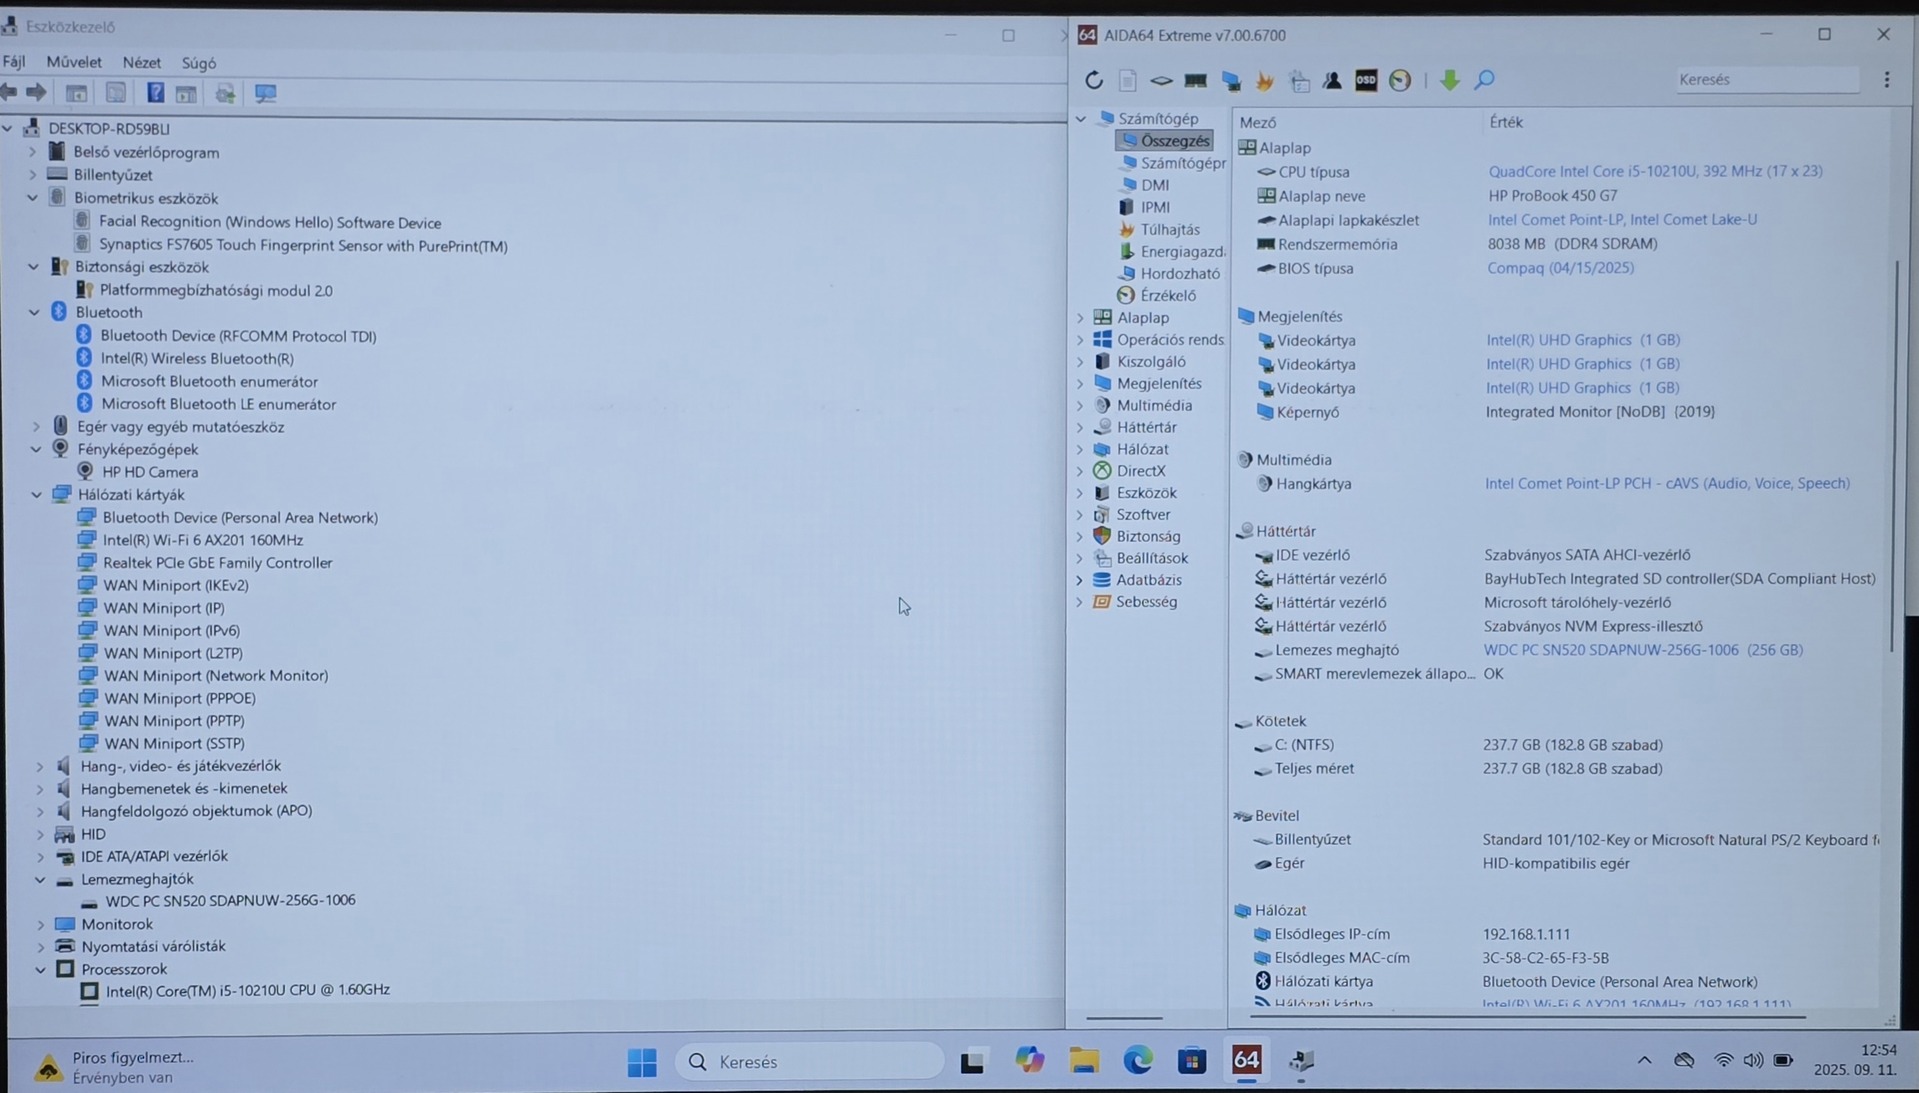Click the Mező column header
Image resolution: width=1919 pixels, height=1093 pixels.
pyautogui.click(x=1258, y=122)
